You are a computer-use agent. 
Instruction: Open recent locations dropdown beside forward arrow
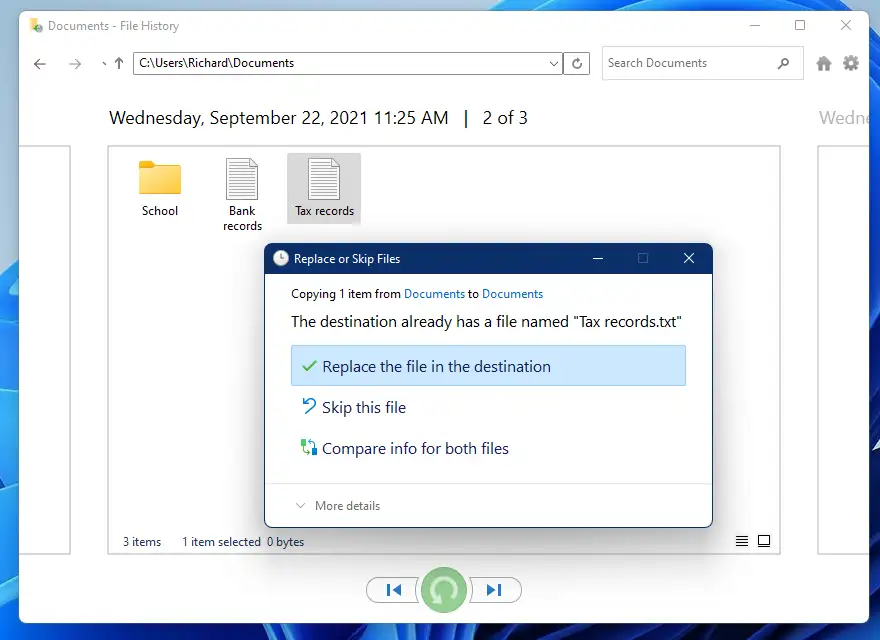click(104, 64)
